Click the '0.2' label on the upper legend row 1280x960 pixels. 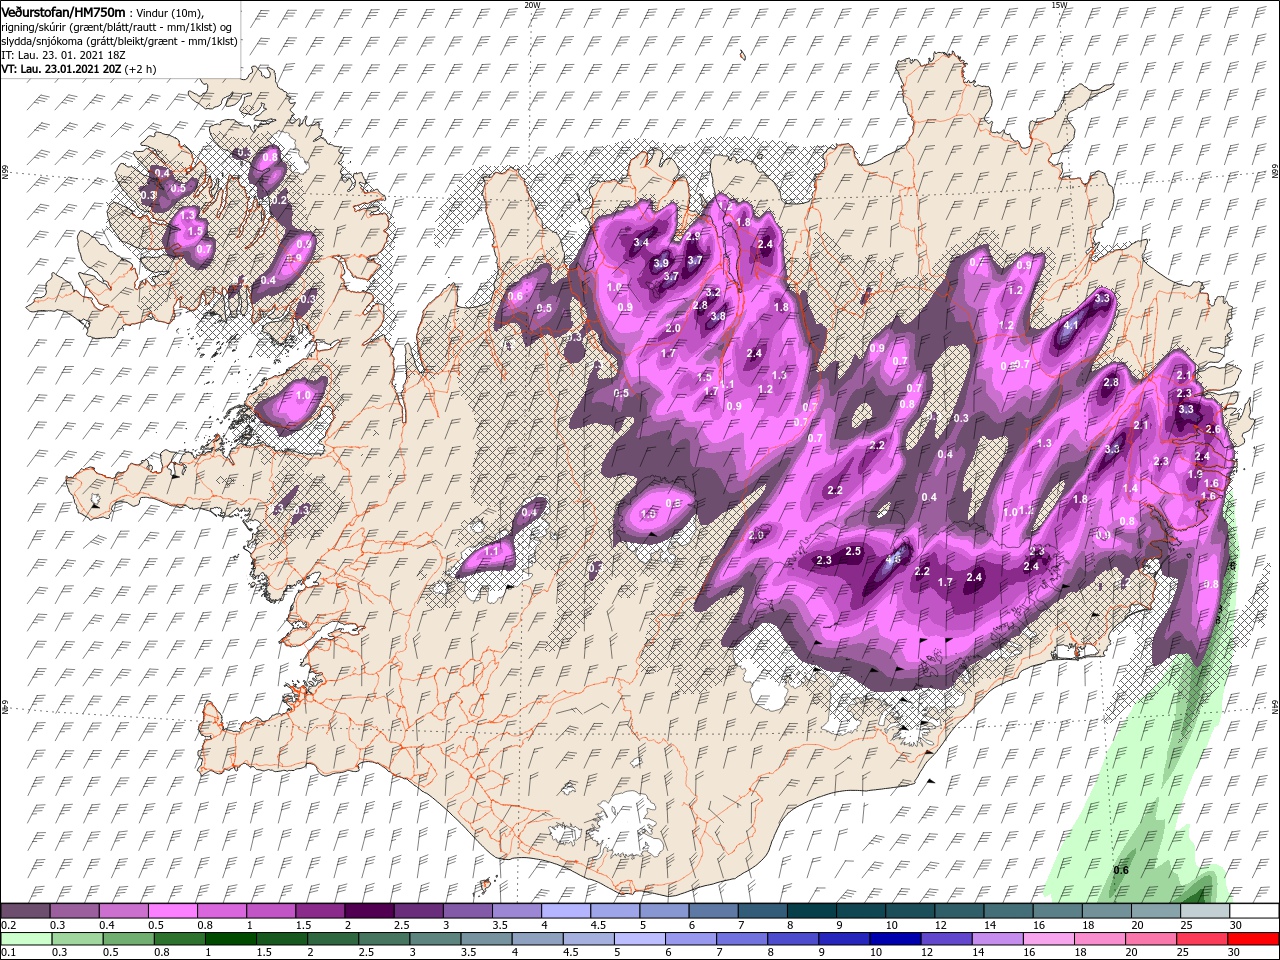(8, 924)
